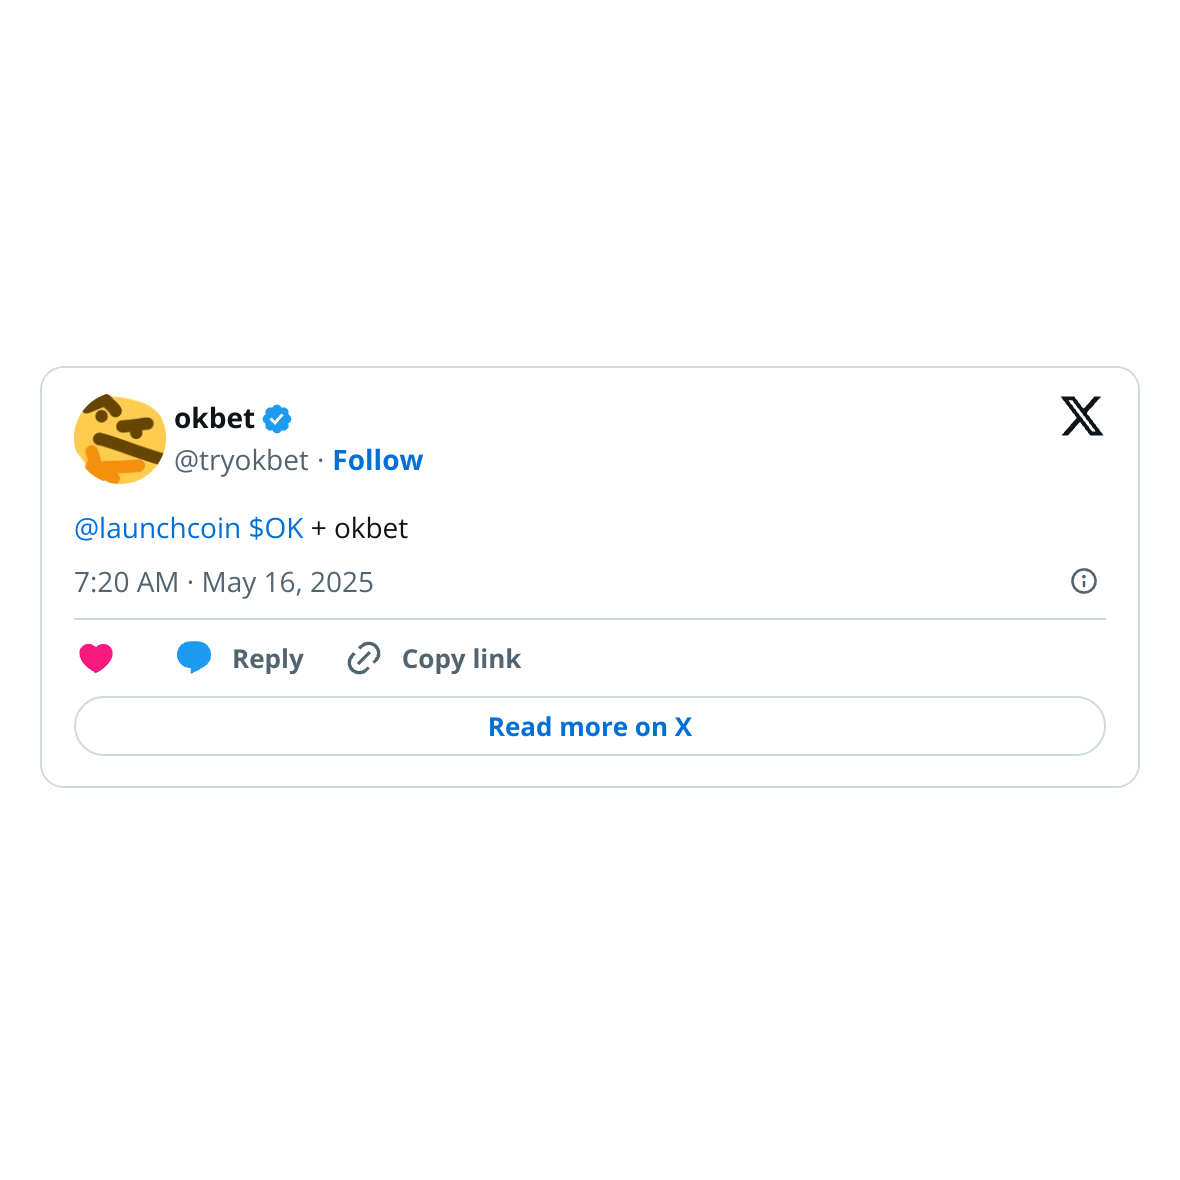The height and width of the screenshot is (1180, 1180).
Task: Click the X logo in the tweet card
Action: pos(1082,417)
